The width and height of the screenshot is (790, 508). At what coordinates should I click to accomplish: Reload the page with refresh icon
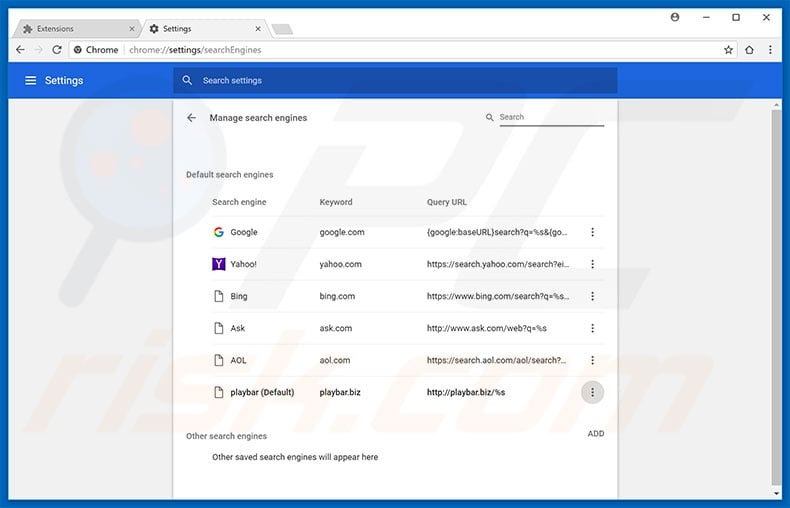(x=57, y=50)
